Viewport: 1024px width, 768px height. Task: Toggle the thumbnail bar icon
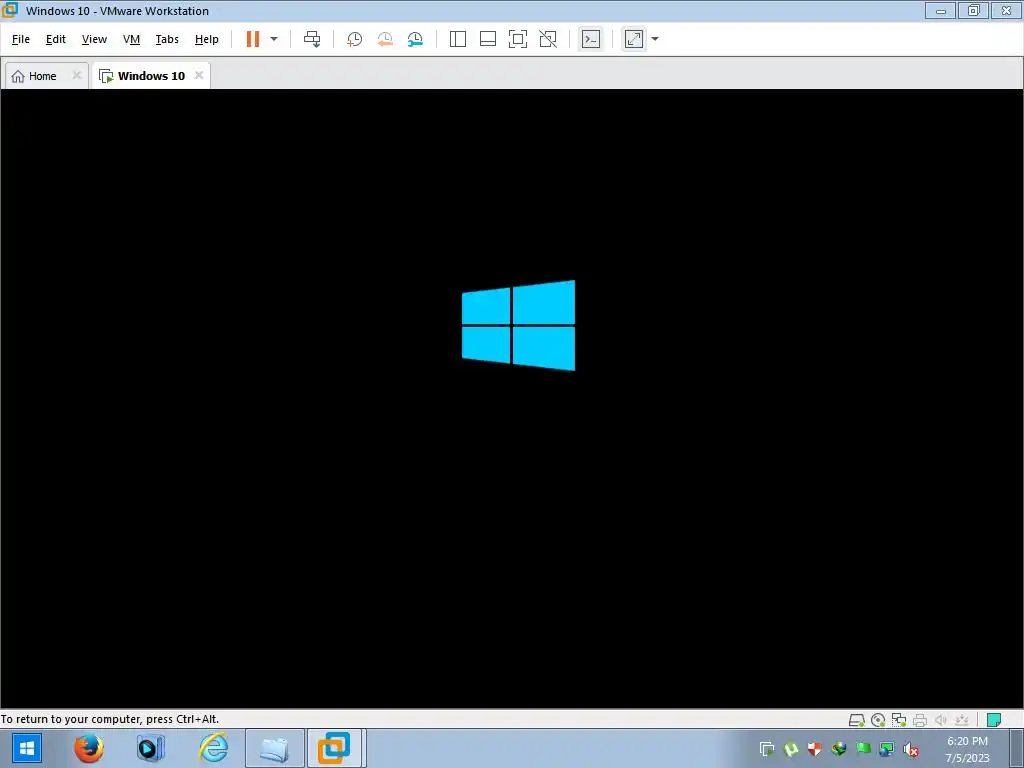click(x=488, y=39)
